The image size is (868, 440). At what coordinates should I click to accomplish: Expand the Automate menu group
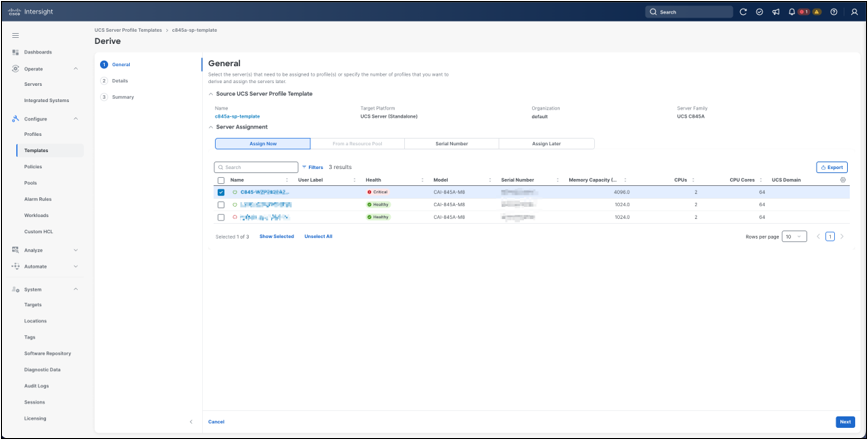tap(76, 266)
